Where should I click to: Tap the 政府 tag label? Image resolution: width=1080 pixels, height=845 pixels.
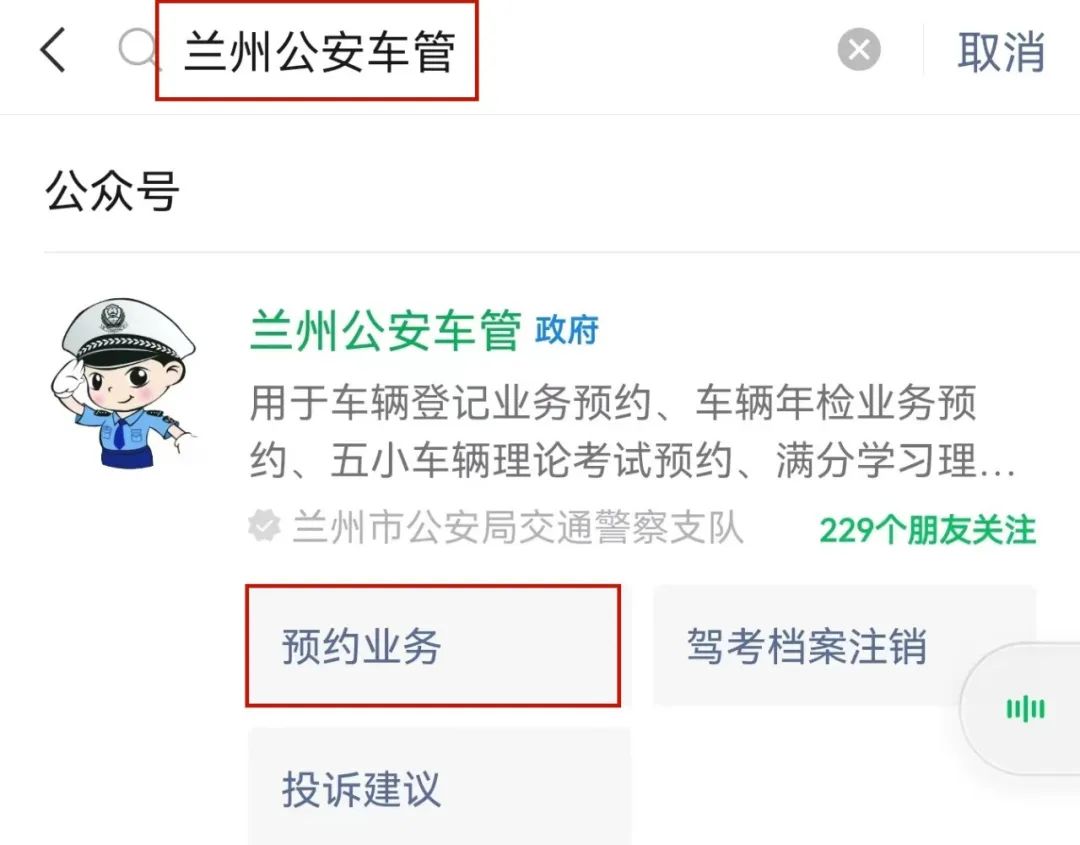[x=567, y=330]
